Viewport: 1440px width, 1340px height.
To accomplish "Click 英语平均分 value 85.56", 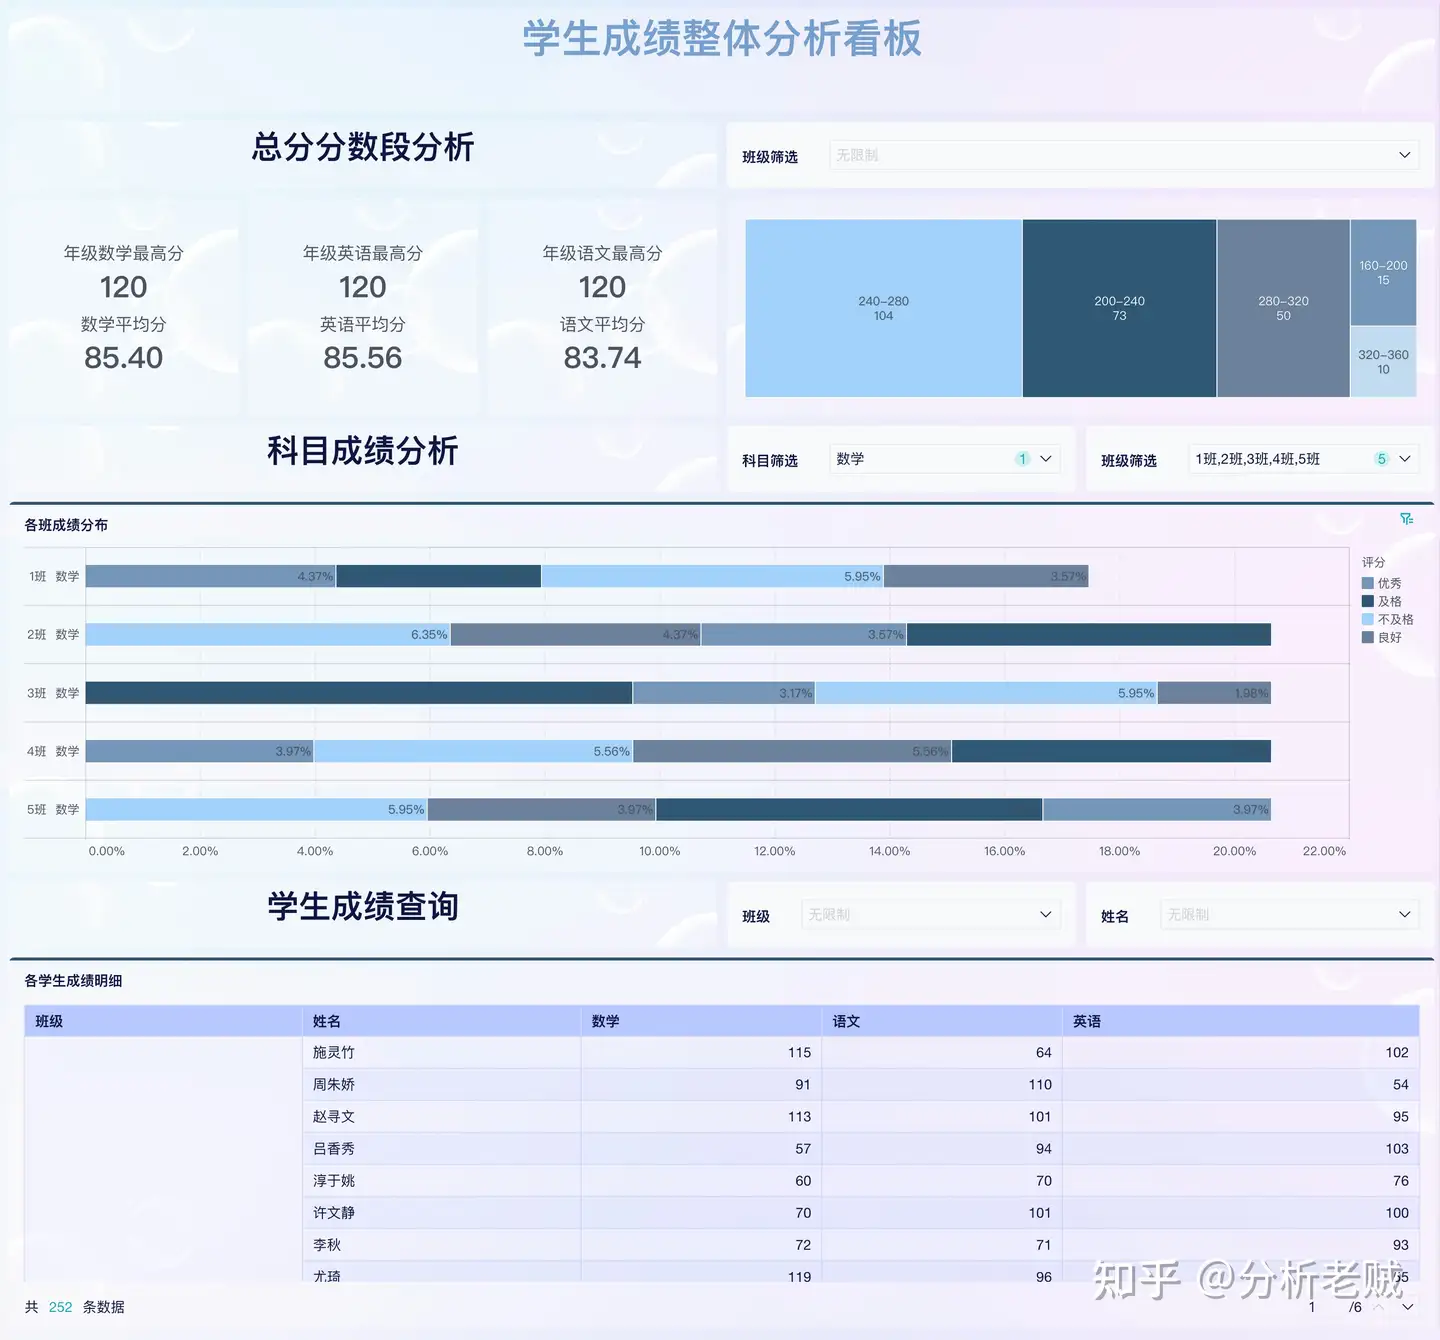I will click(x=362, y=357).
